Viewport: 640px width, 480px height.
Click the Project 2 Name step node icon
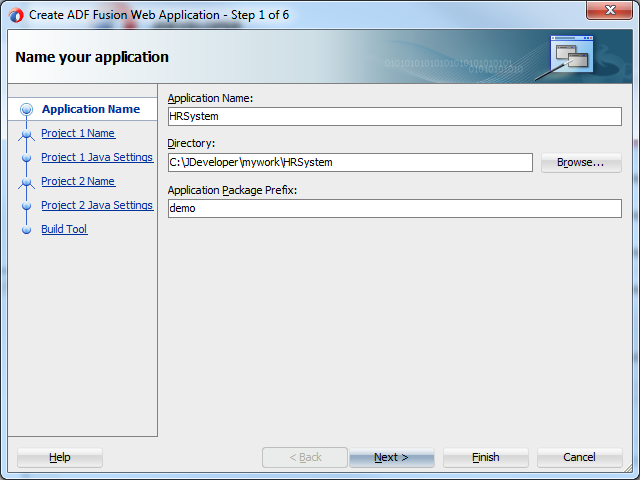pos(27,182)
